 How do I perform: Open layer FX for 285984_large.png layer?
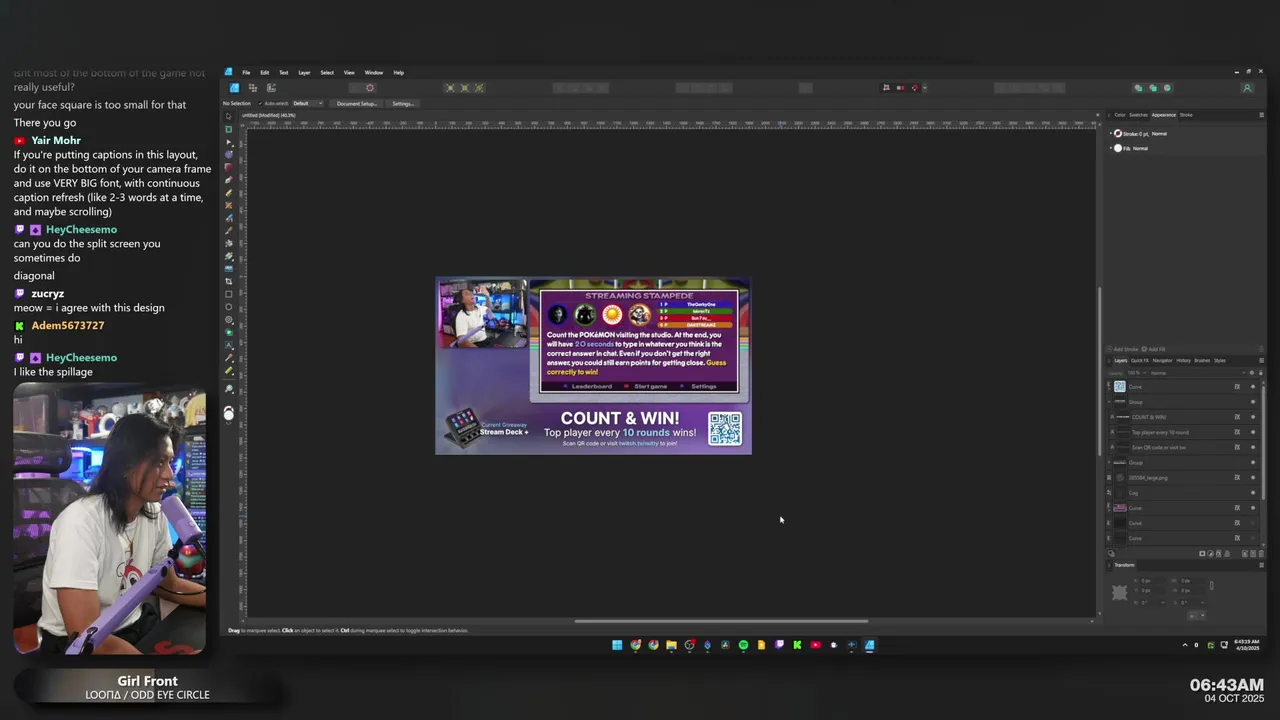(1237, 478)
